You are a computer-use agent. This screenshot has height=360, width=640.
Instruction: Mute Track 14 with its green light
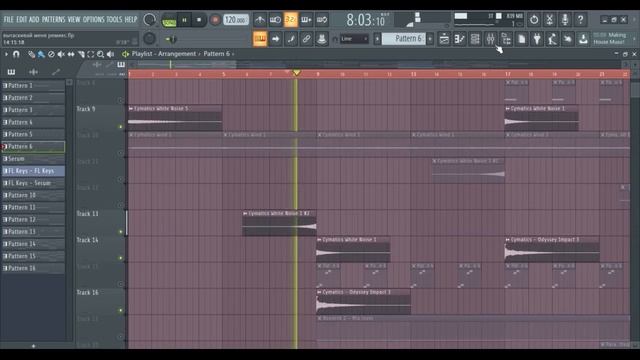click(x=120, y=258)
